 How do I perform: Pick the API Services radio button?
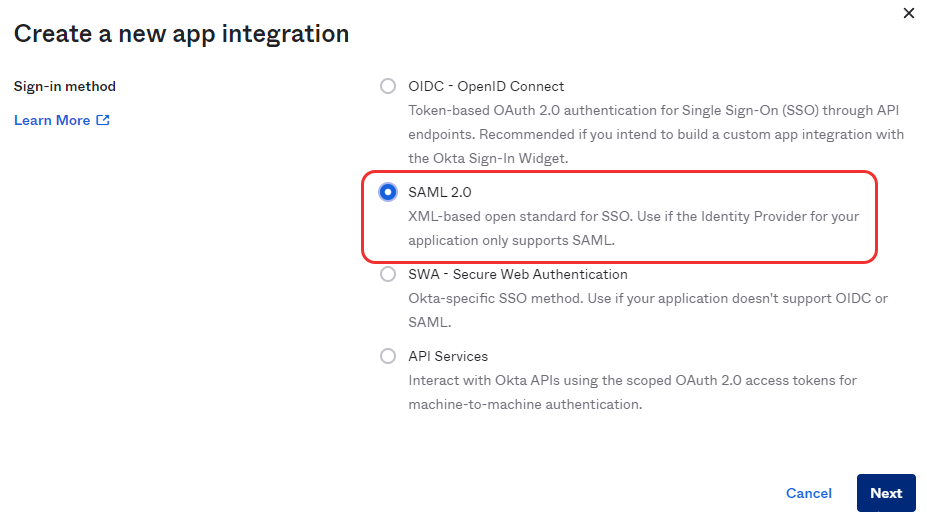coord(388,356)
